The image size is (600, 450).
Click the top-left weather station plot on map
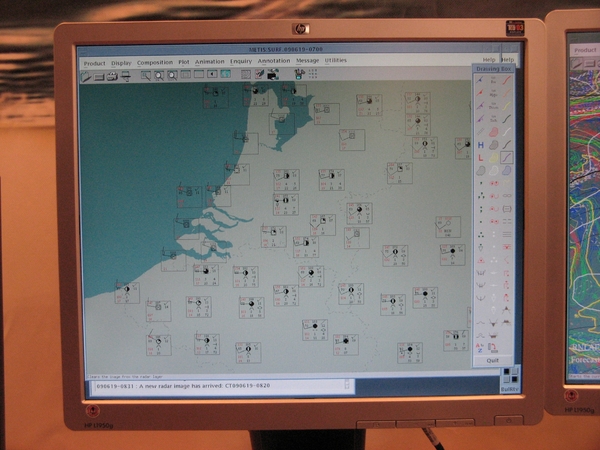pyautogui.click(x=213, y=97)
